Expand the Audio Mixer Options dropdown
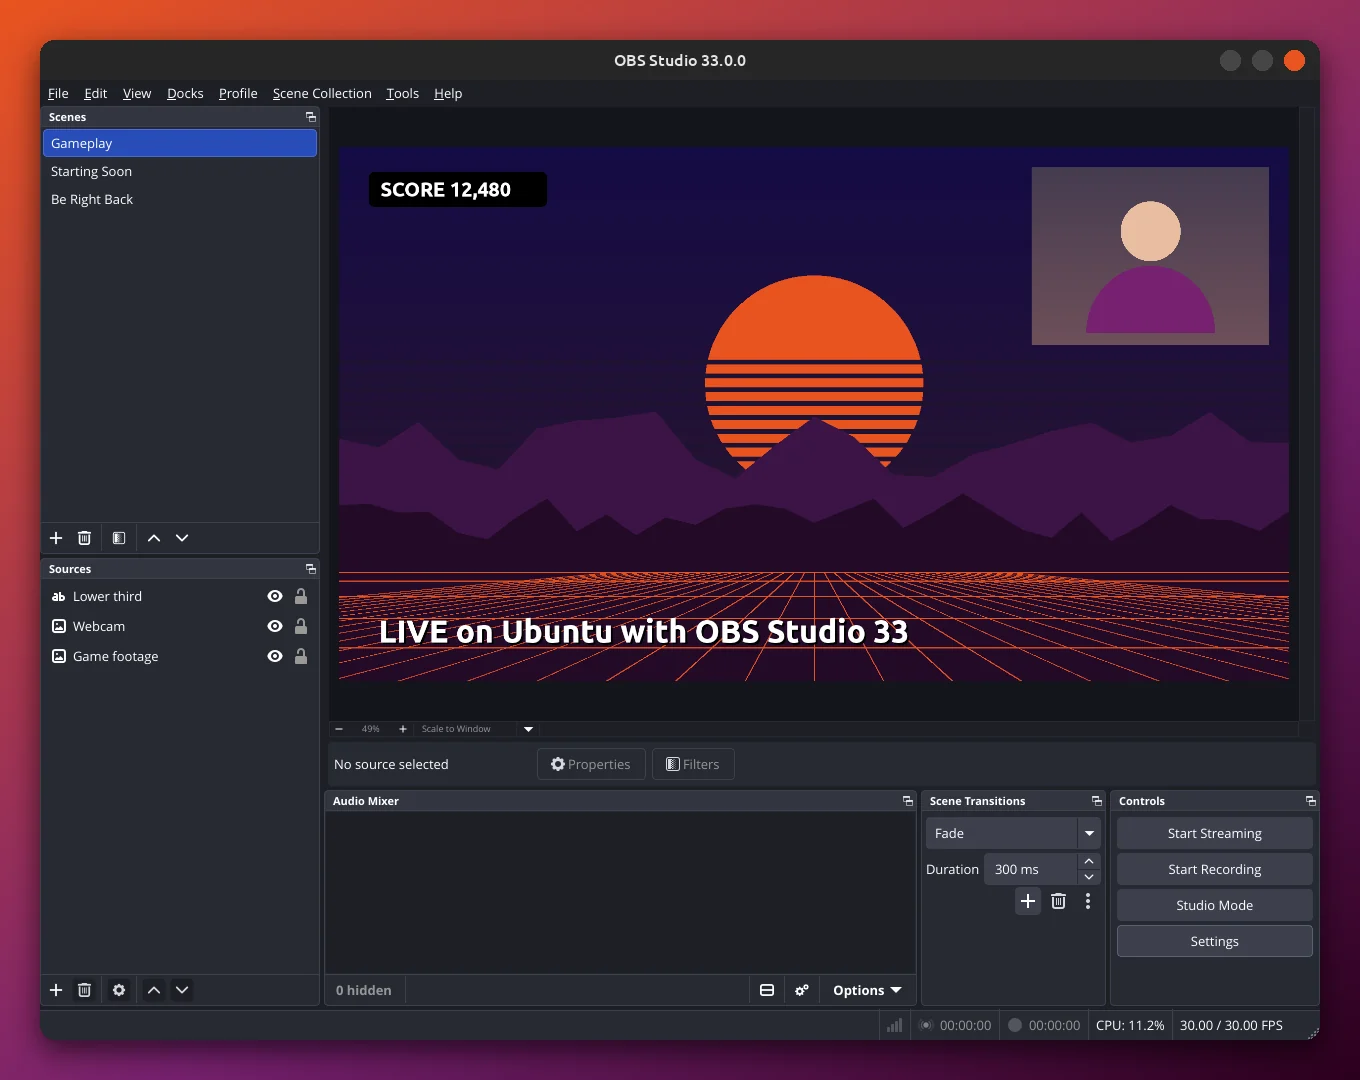 (867, 990)
